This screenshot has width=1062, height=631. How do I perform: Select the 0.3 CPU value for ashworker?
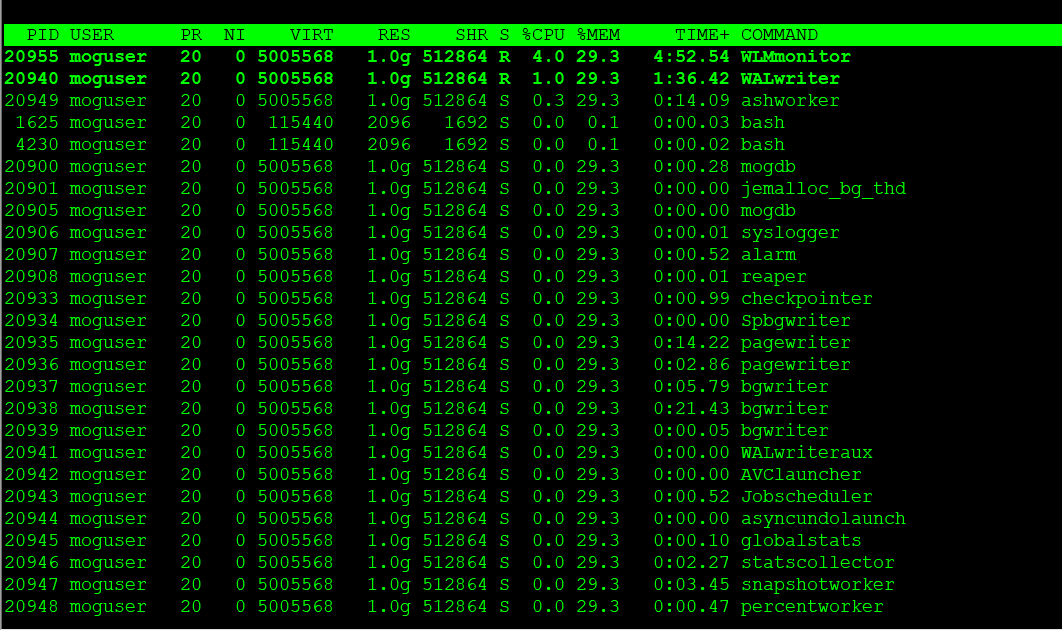coord(549,101)
